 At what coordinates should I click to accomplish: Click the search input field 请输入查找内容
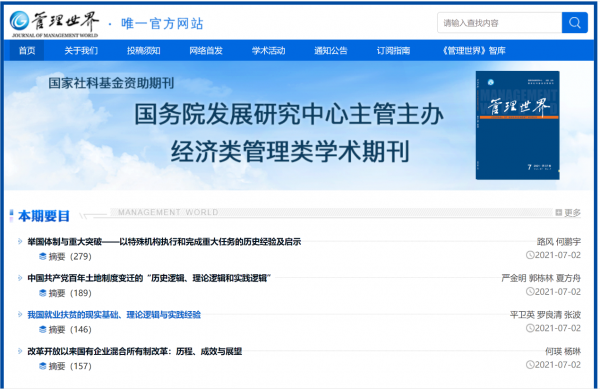[499, 23]
